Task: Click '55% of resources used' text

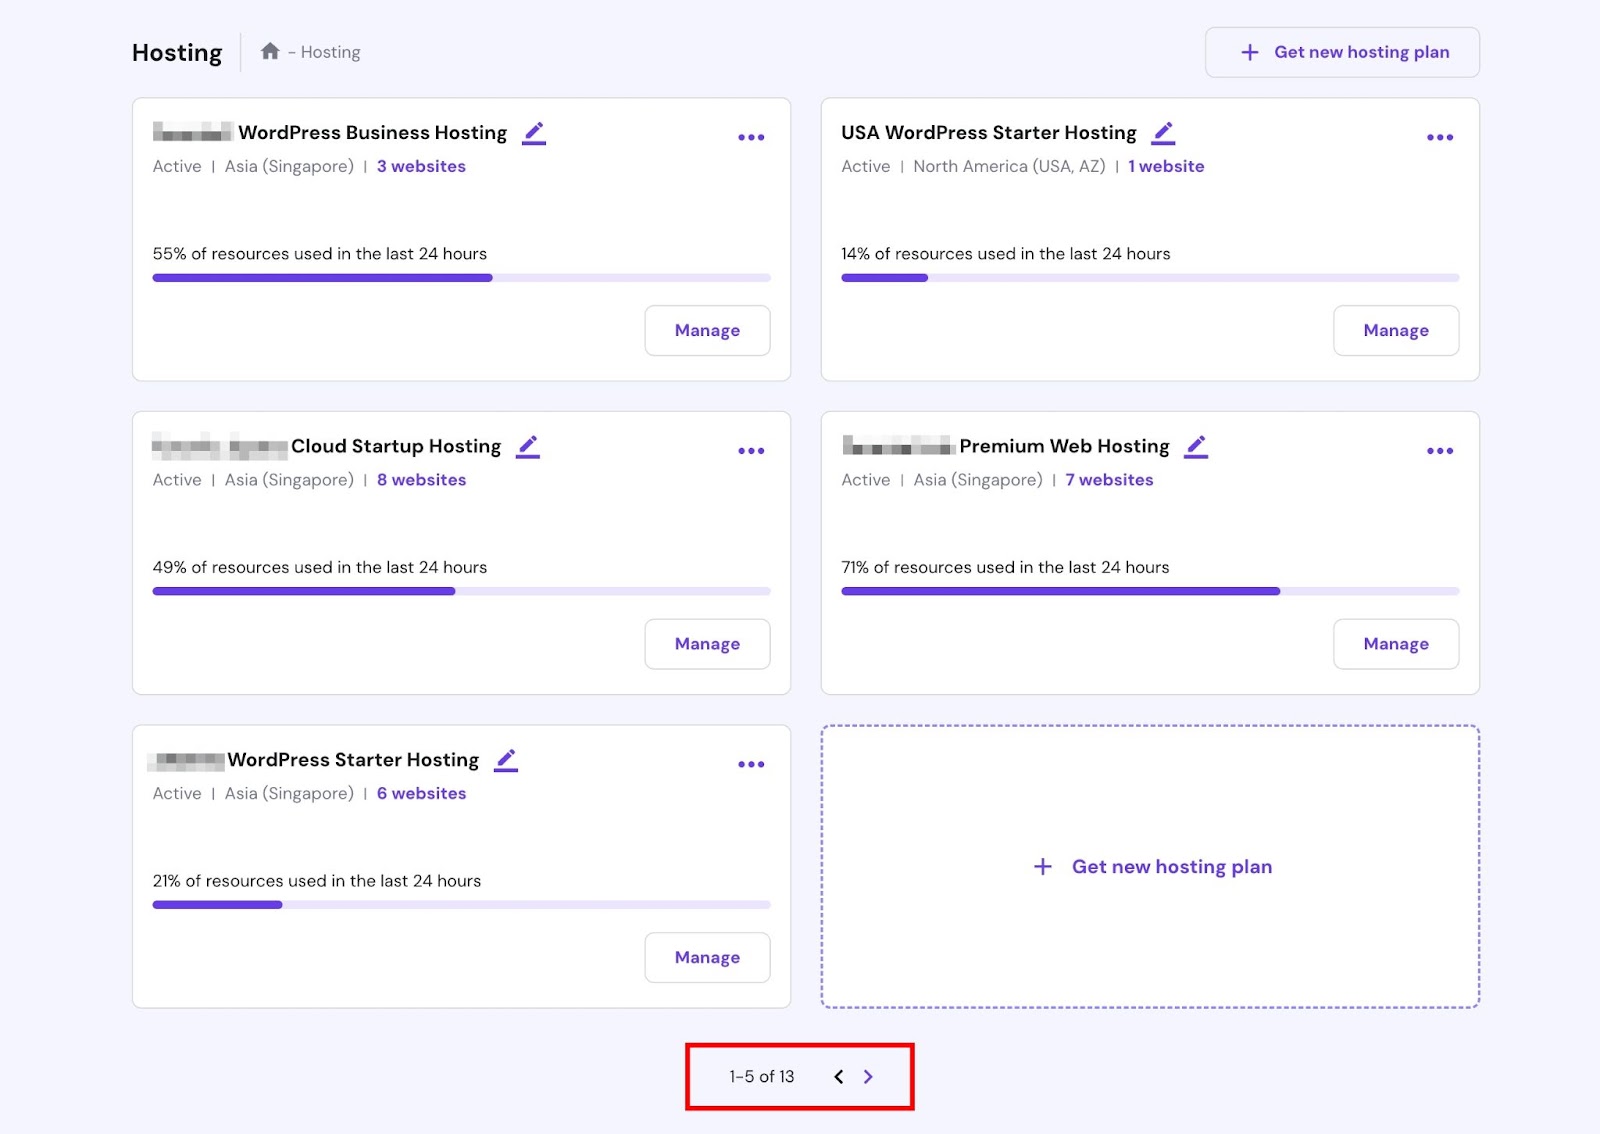Action: 320,254
